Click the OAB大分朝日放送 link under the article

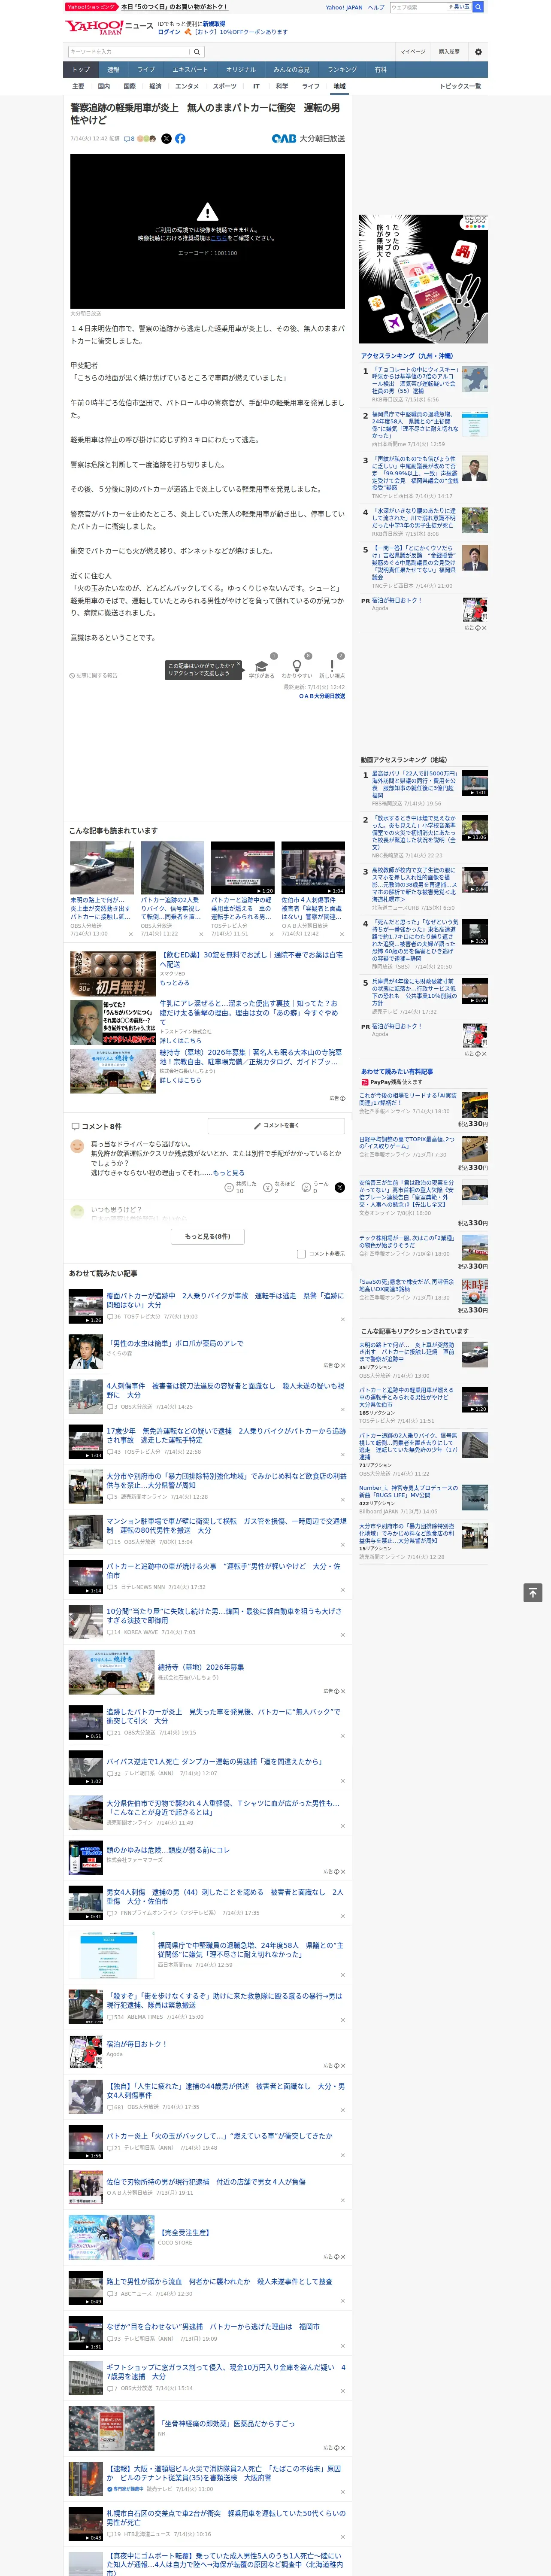tap(322, 696)
